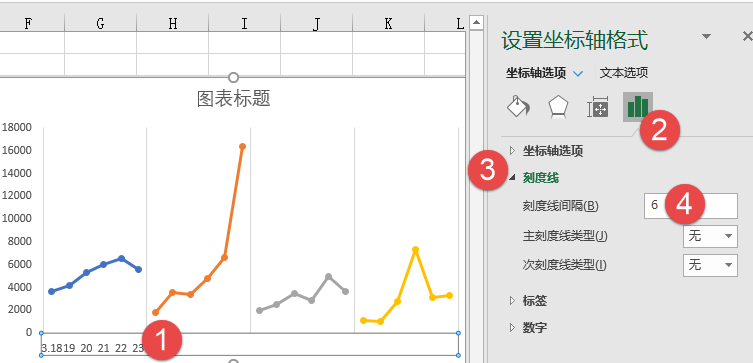Screen dimensions: 753x363
Task: Open the Fill & Line paint bucket tab
Action: [519, 106]
